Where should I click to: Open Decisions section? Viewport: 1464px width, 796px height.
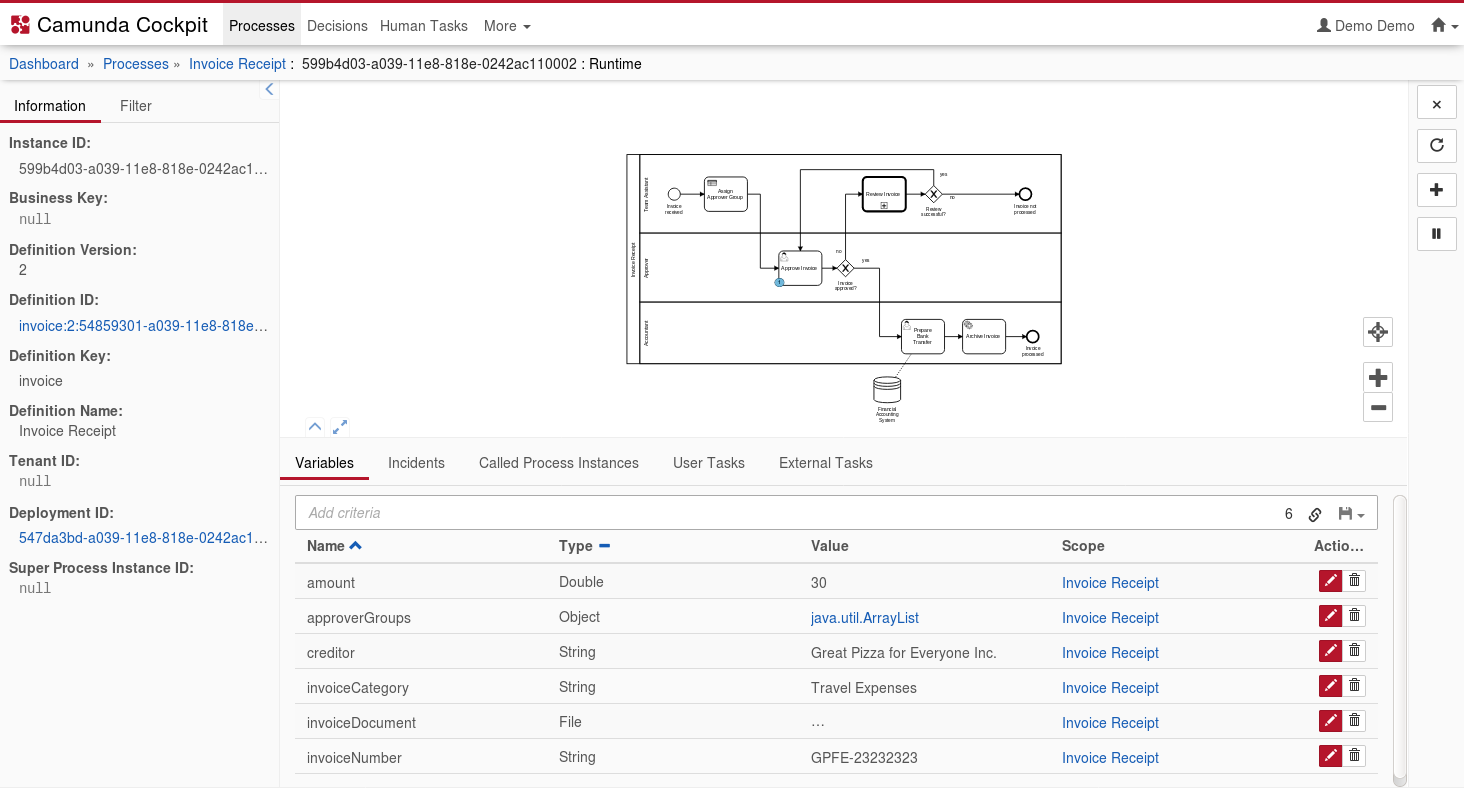point(337,26)
